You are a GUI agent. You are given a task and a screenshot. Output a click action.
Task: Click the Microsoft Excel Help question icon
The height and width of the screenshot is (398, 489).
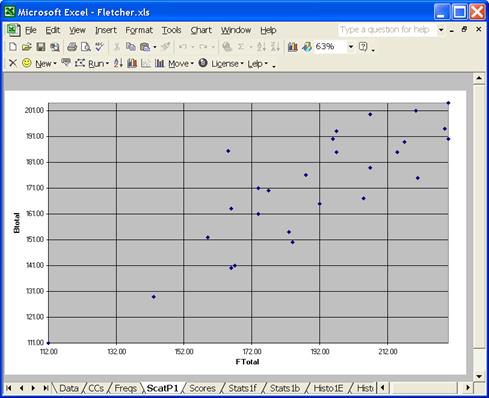pyautogui.click(x=363, y=47)
